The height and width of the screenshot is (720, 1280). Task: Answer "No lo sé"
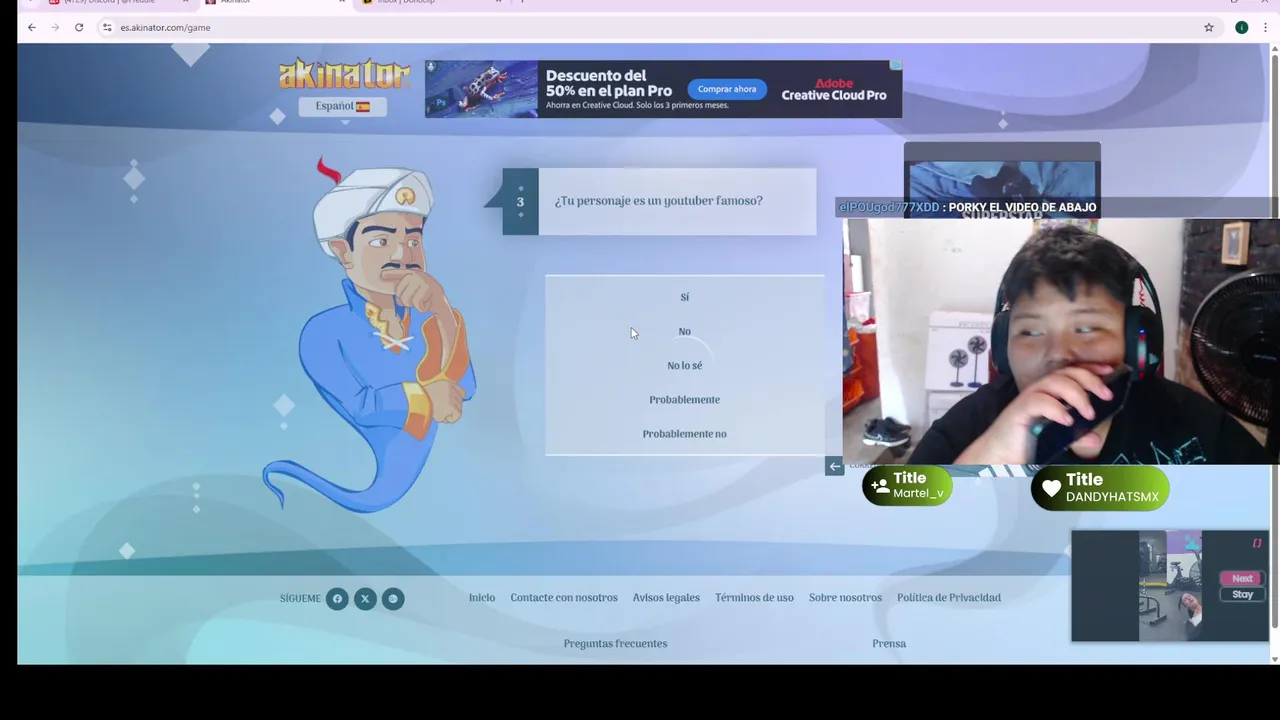coord(684,365)
